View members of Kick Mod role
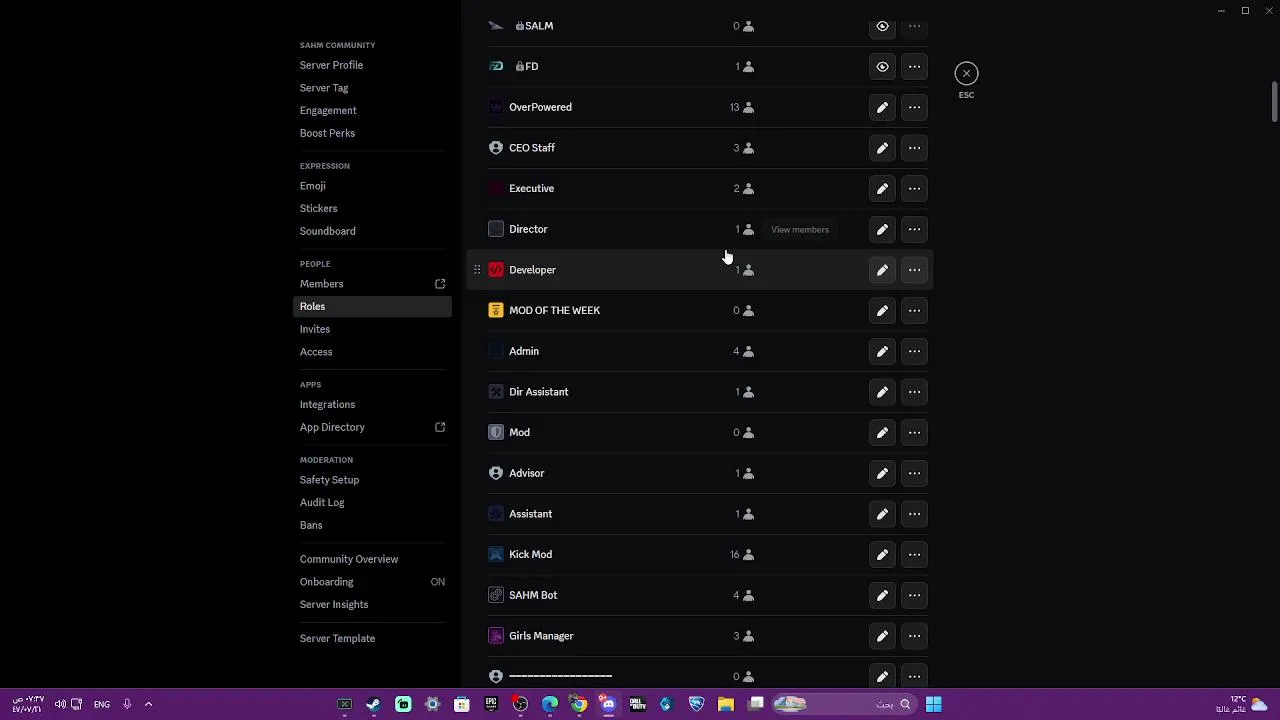The image size is (1280, 720). (741, 555)
